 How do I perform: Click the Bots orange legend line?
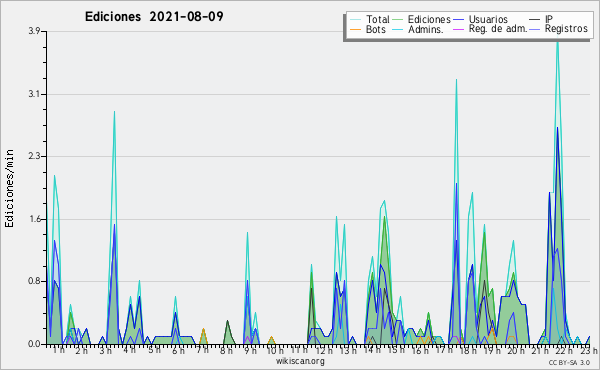355,29
